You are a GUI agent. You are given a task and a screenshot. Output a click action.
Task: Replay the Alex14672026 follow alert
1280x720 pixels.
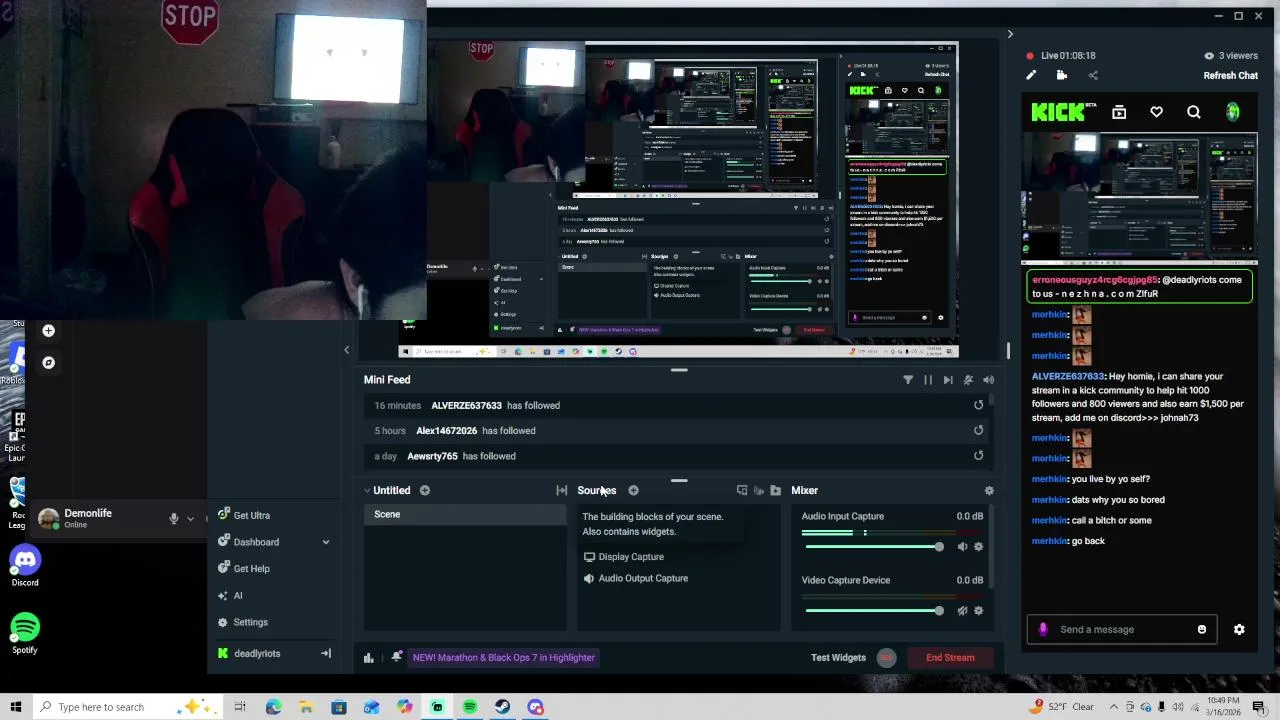point(978,430)
